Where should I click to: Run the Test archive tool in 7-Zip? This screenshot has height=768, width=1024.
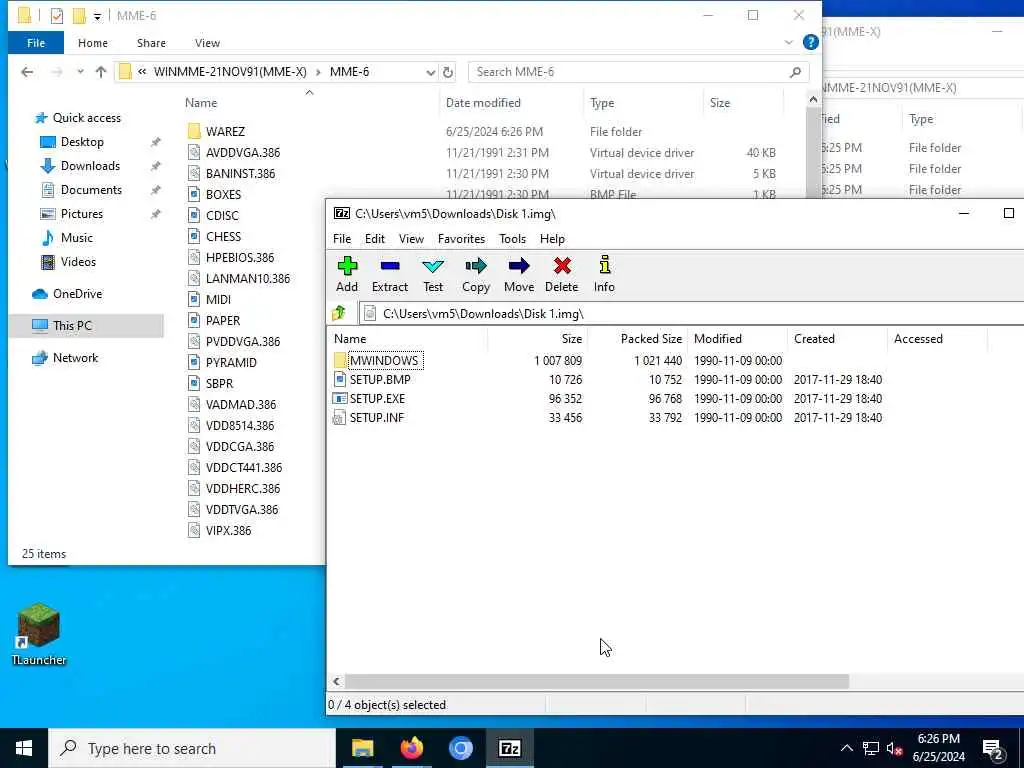click(433, 274)
